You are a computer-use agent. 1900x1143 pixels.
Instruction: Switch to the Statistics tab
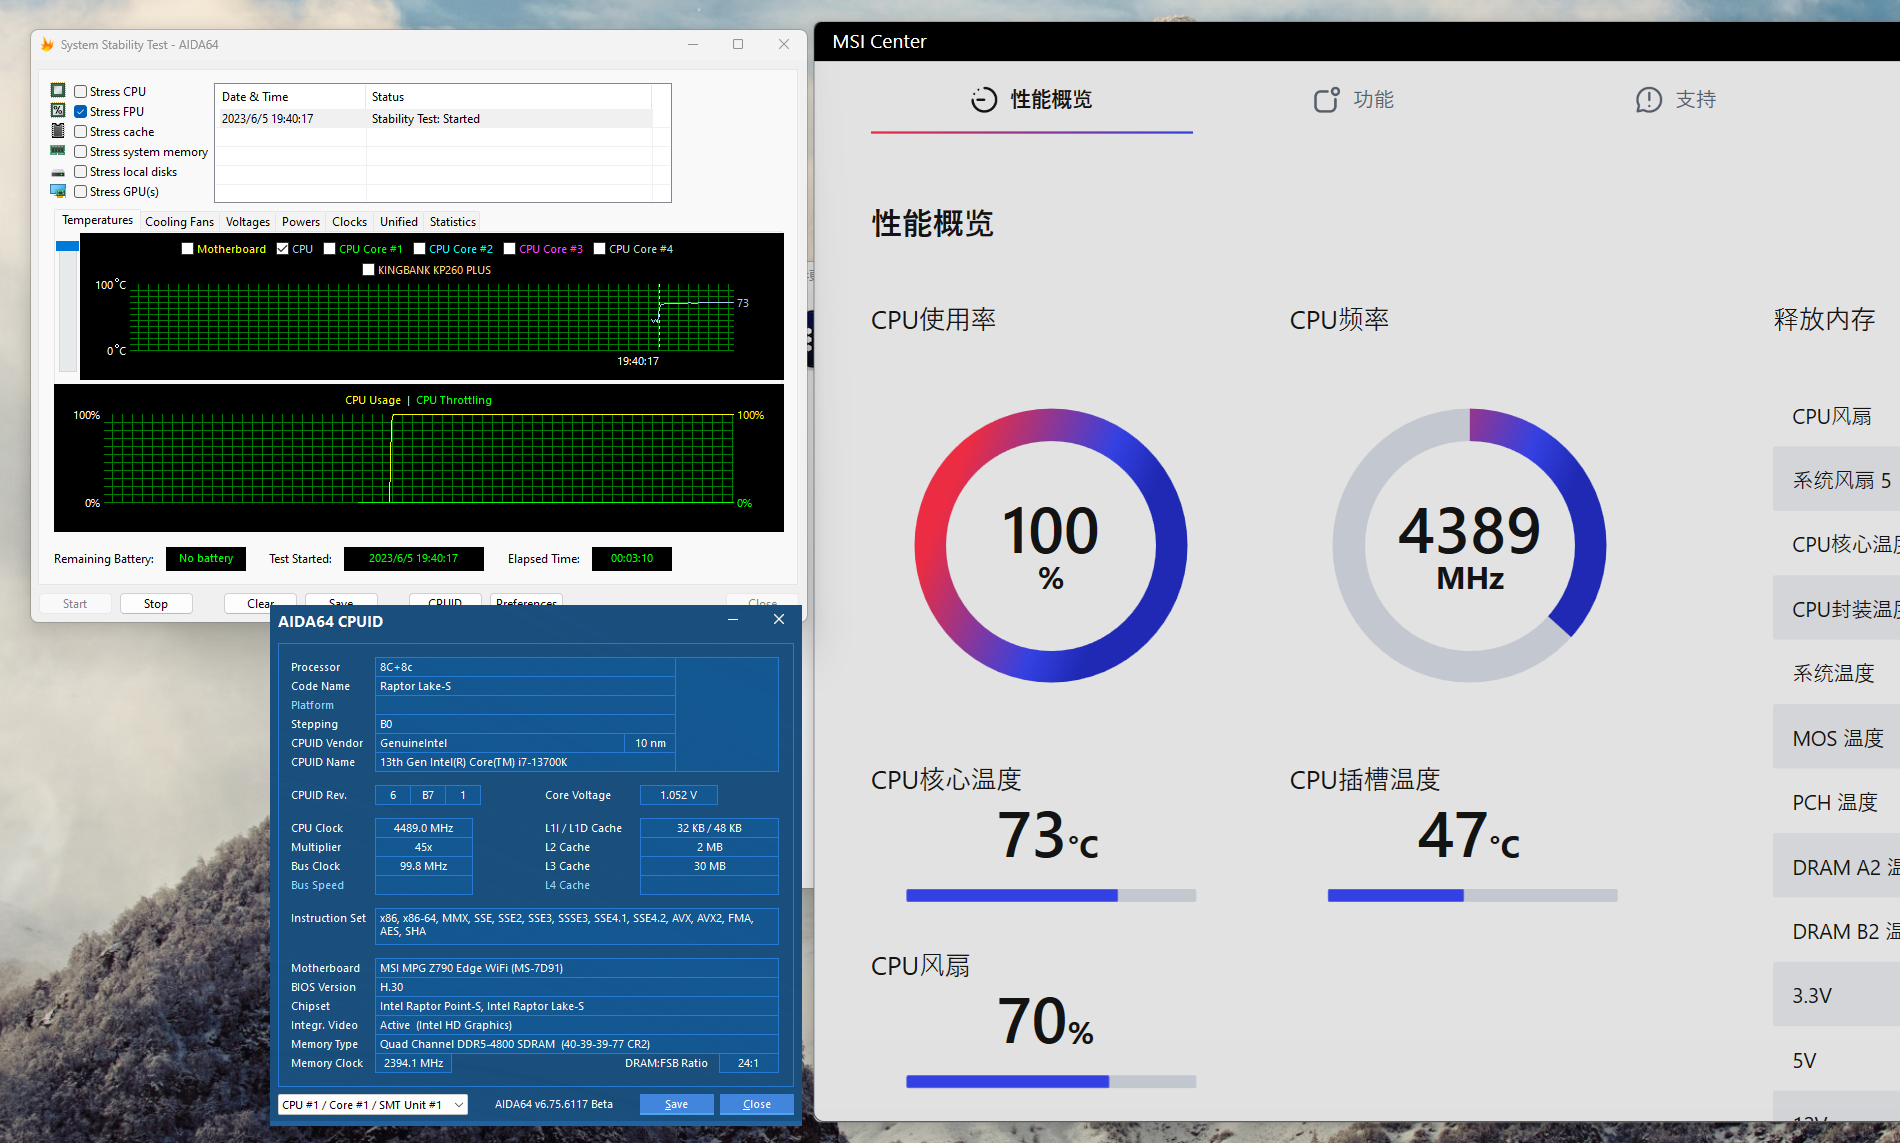[452, 222]
